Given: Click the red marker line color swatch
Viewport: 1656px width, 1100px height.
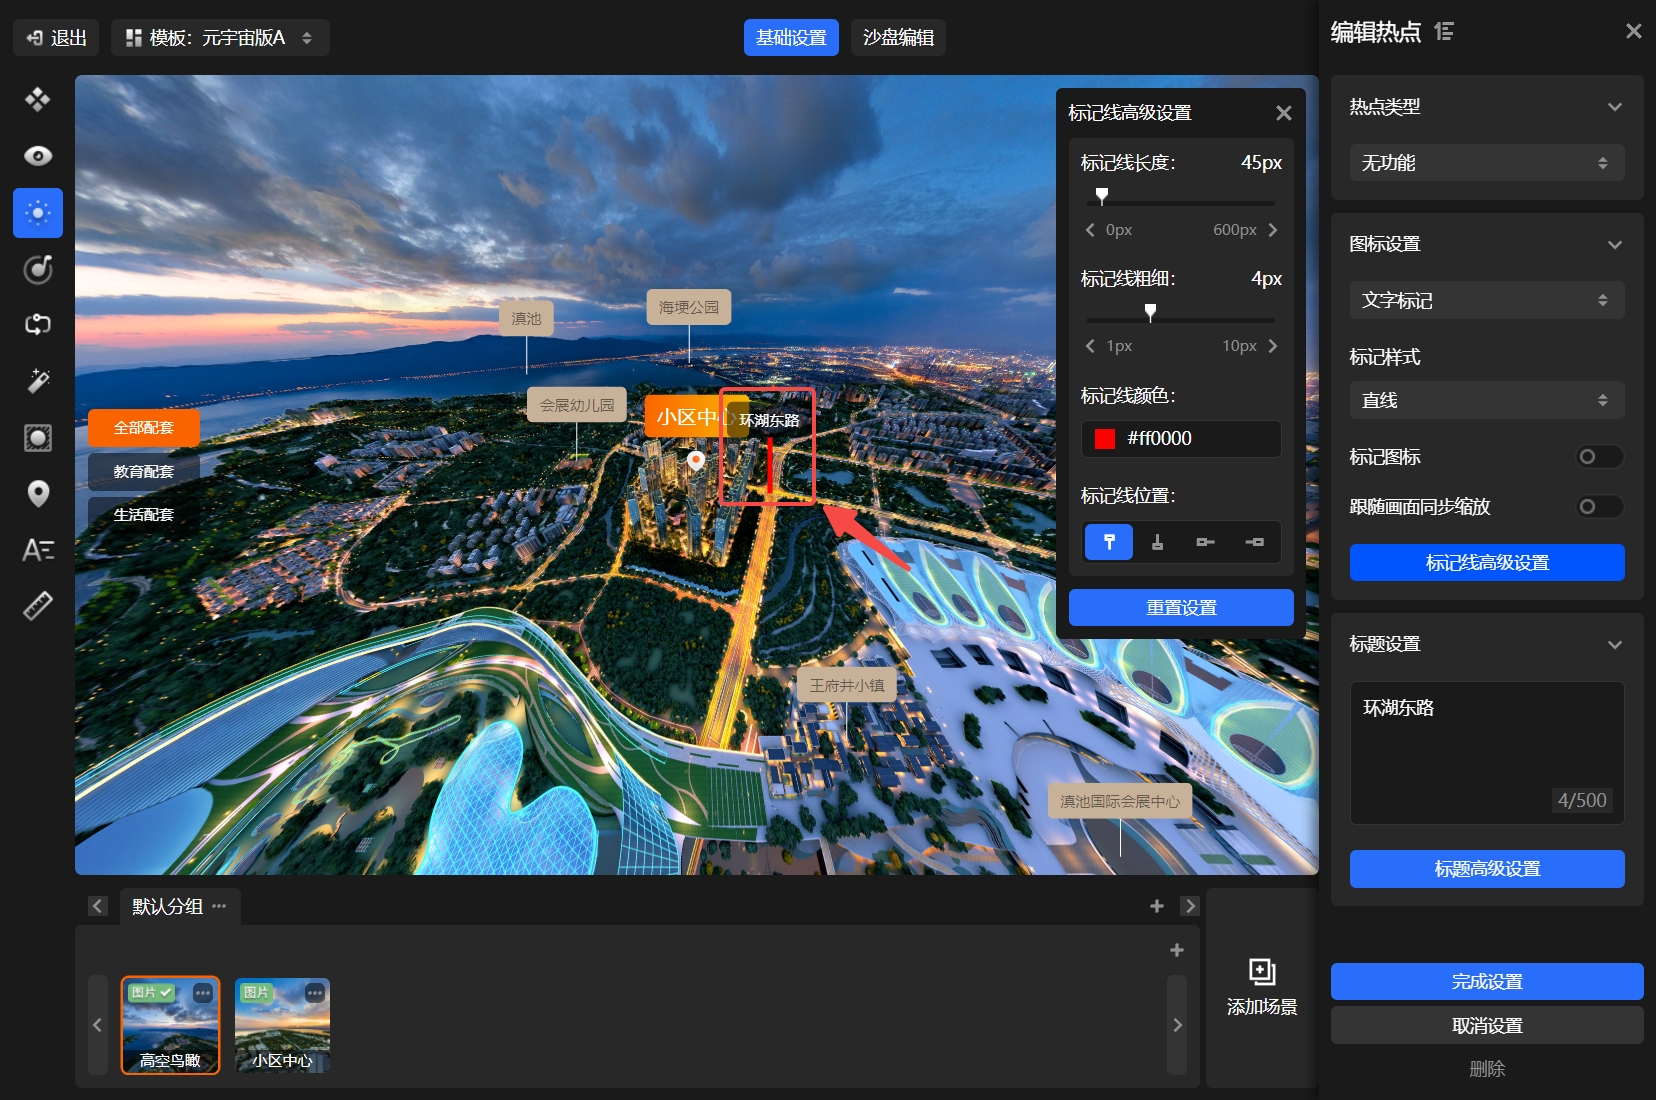Looking at the screenshot, I should 1105,439.
